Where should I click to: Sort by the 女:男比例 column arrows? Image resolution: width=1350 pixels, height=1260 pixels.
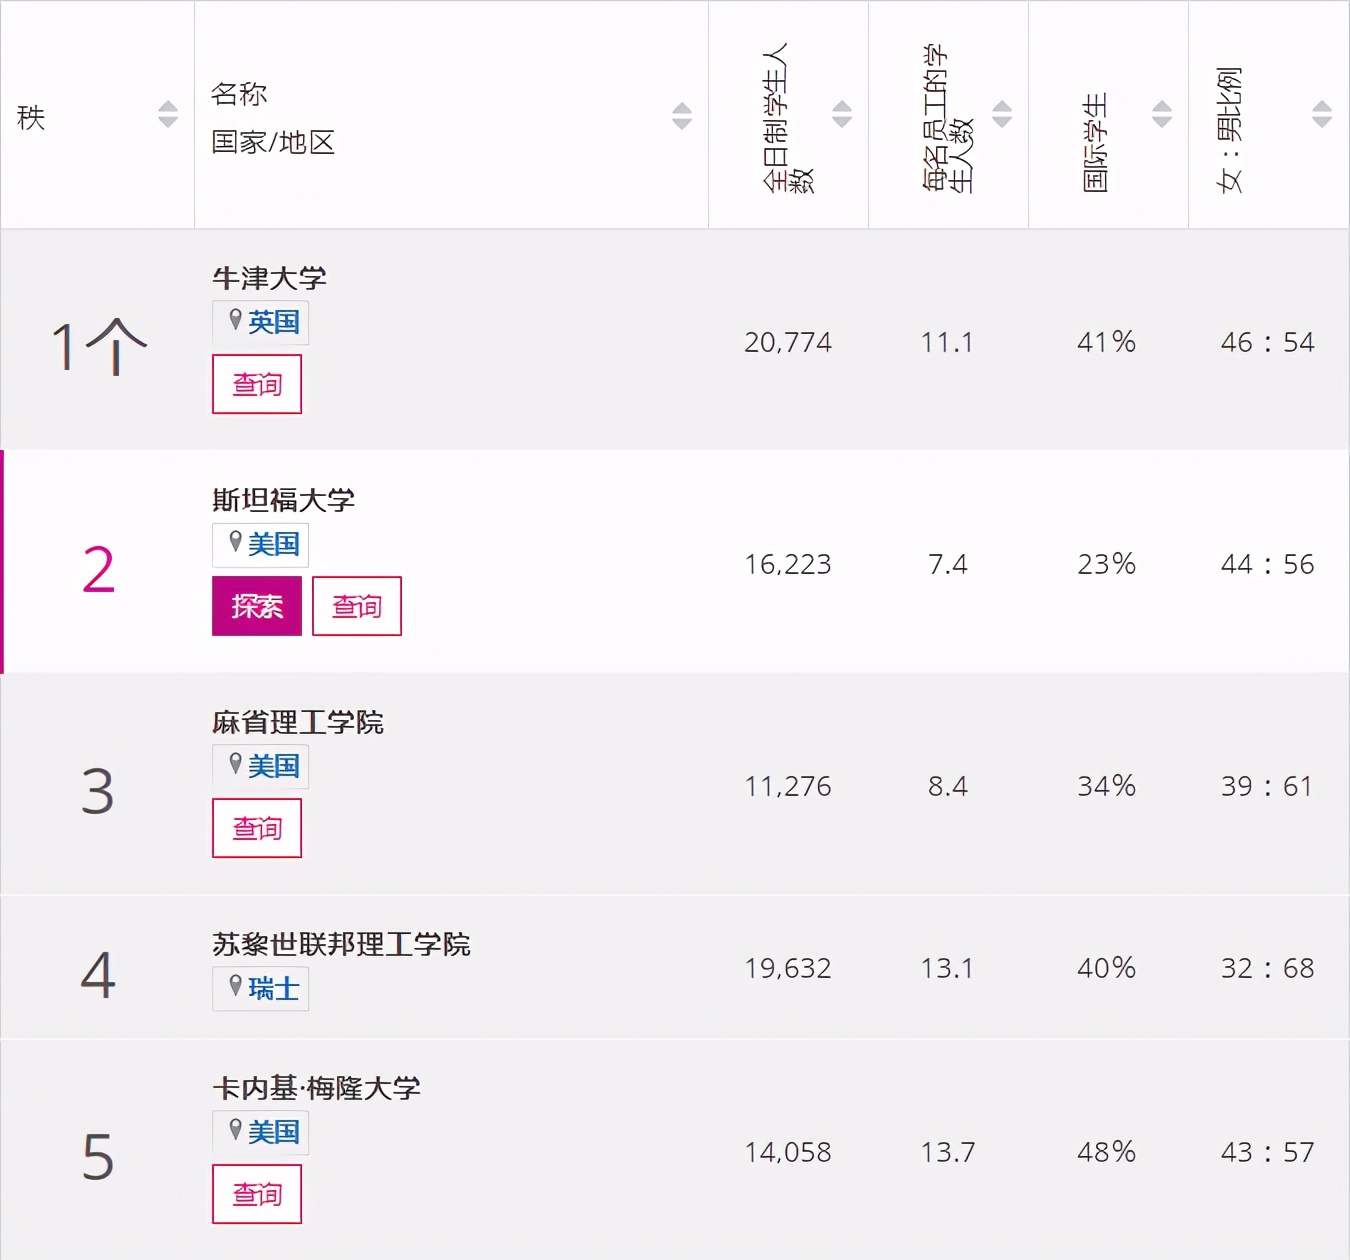click(1322, 114)
